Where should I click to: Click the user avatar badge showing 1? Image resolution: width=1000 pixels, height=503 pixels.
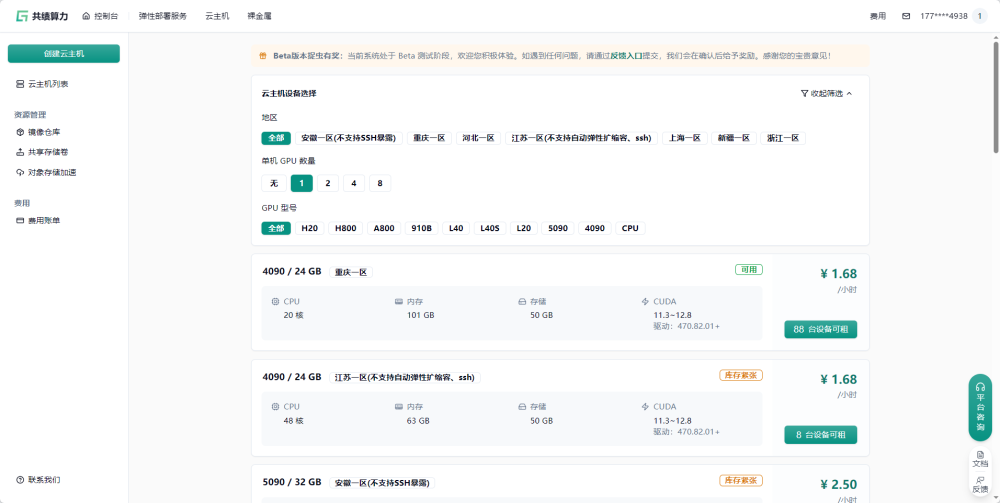click(980, 16)
